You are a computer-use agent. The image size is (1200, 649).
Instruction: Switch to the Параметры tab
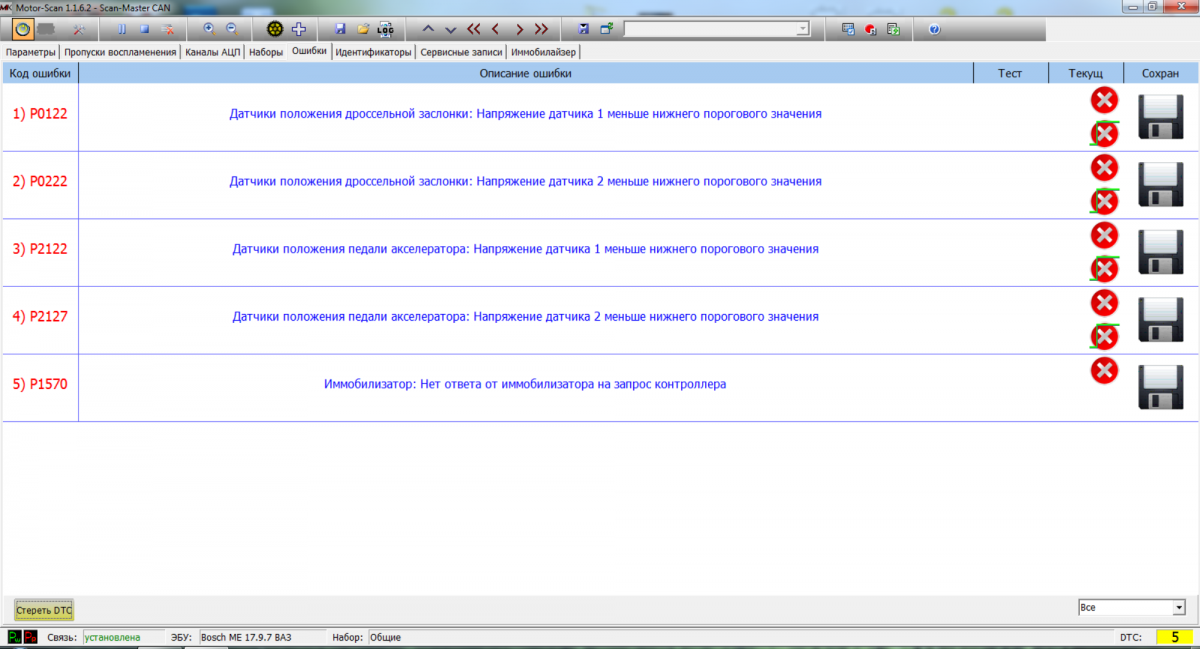point(30,51)
